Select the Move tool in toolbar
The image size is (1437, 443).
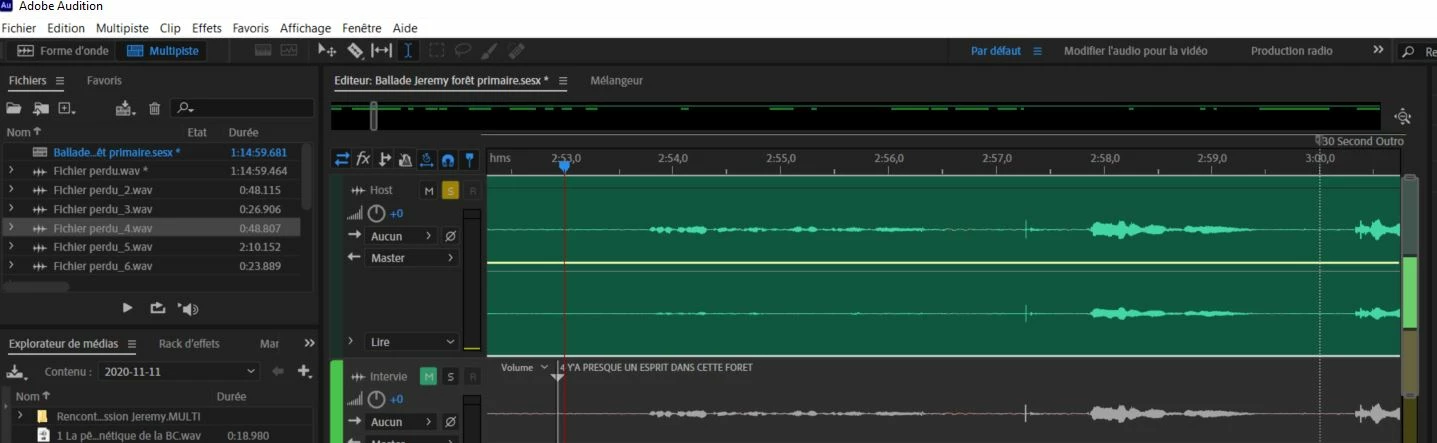point(327,50)
